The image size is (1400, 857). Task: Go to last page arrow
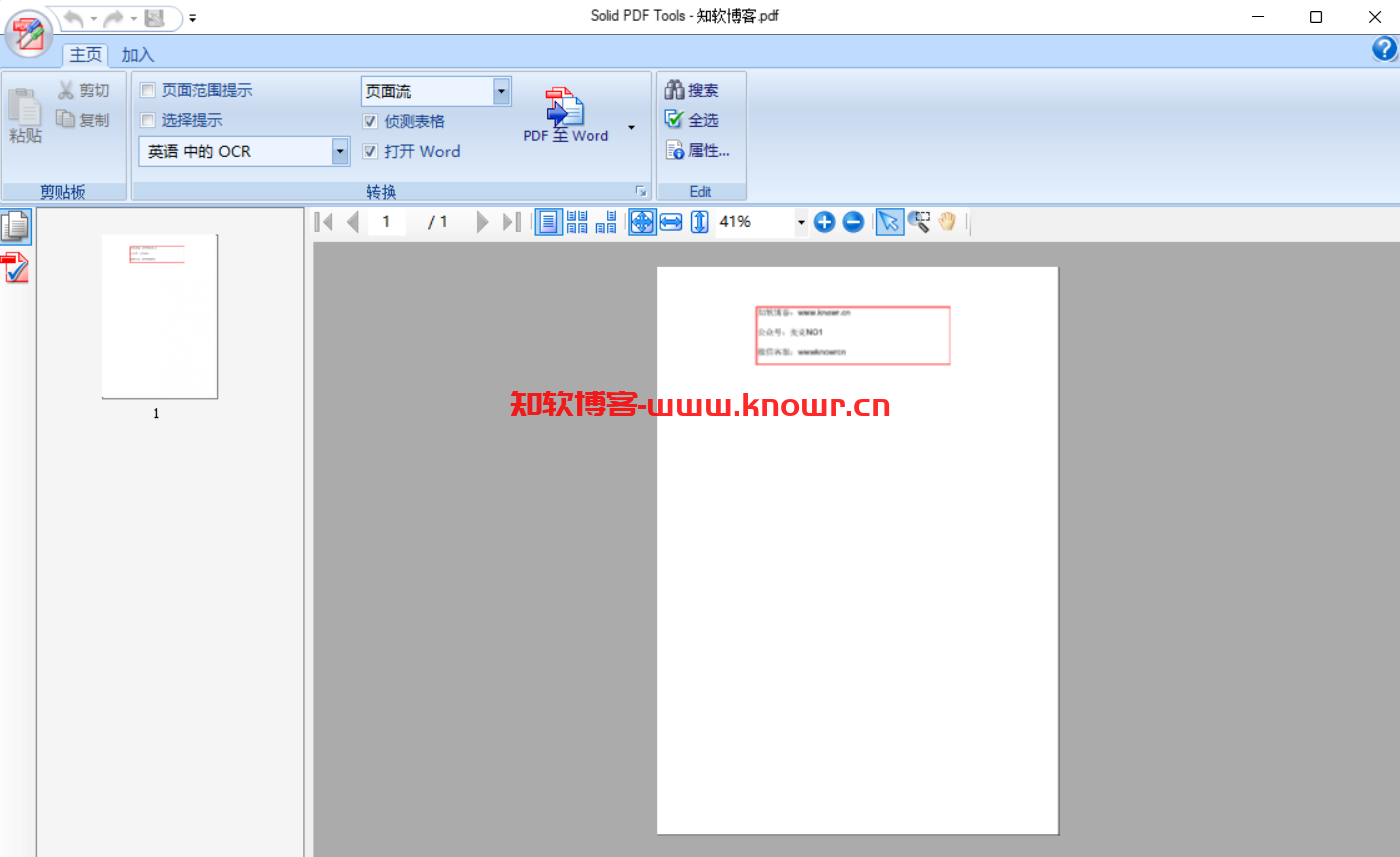(x=511, y=222)
